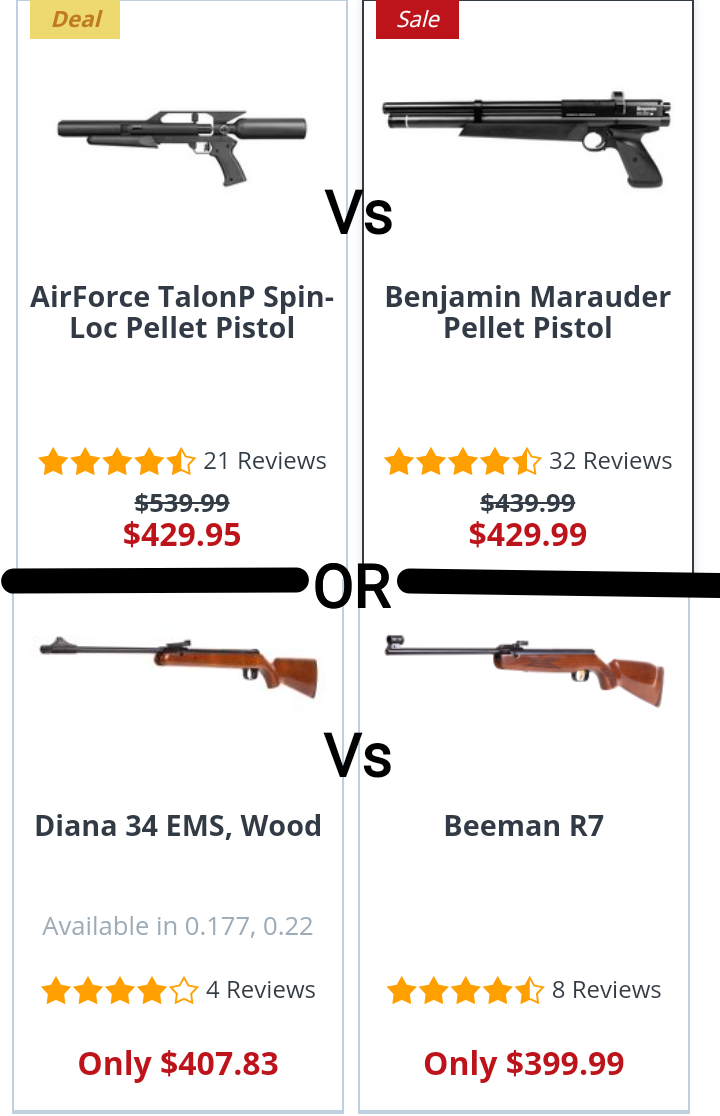Open the Diana 34 EMS, Wood title
The width and height of the screenshot is (720, 1116).
(179, 826)
